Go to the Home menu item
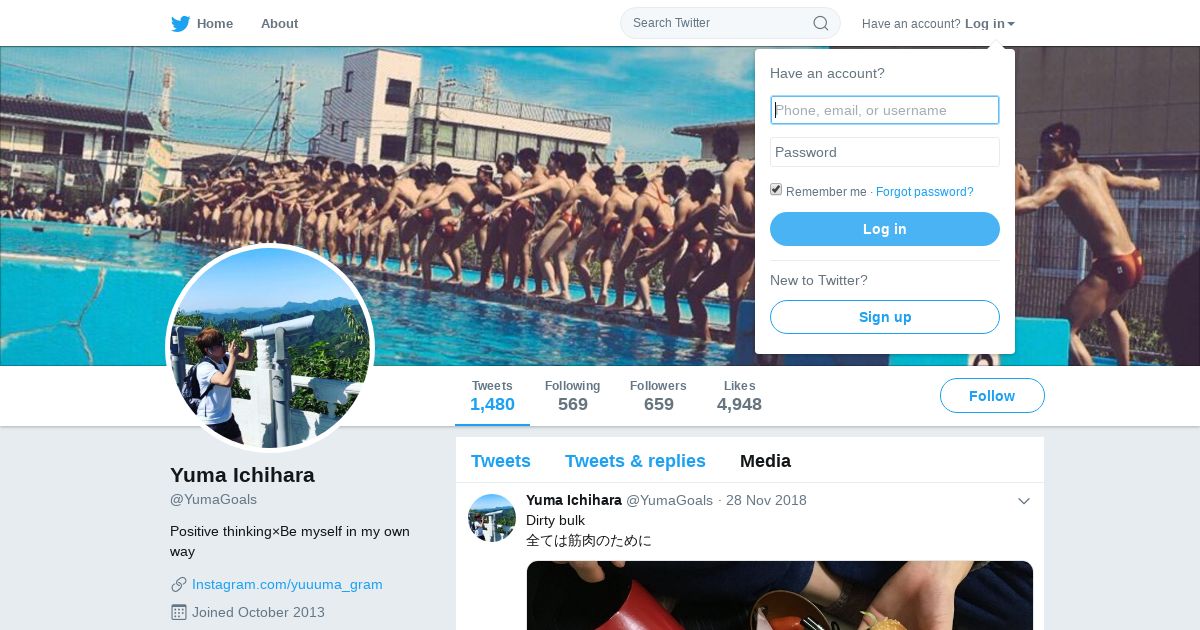This screenshot has height=630, width=1200. [214, 23]
